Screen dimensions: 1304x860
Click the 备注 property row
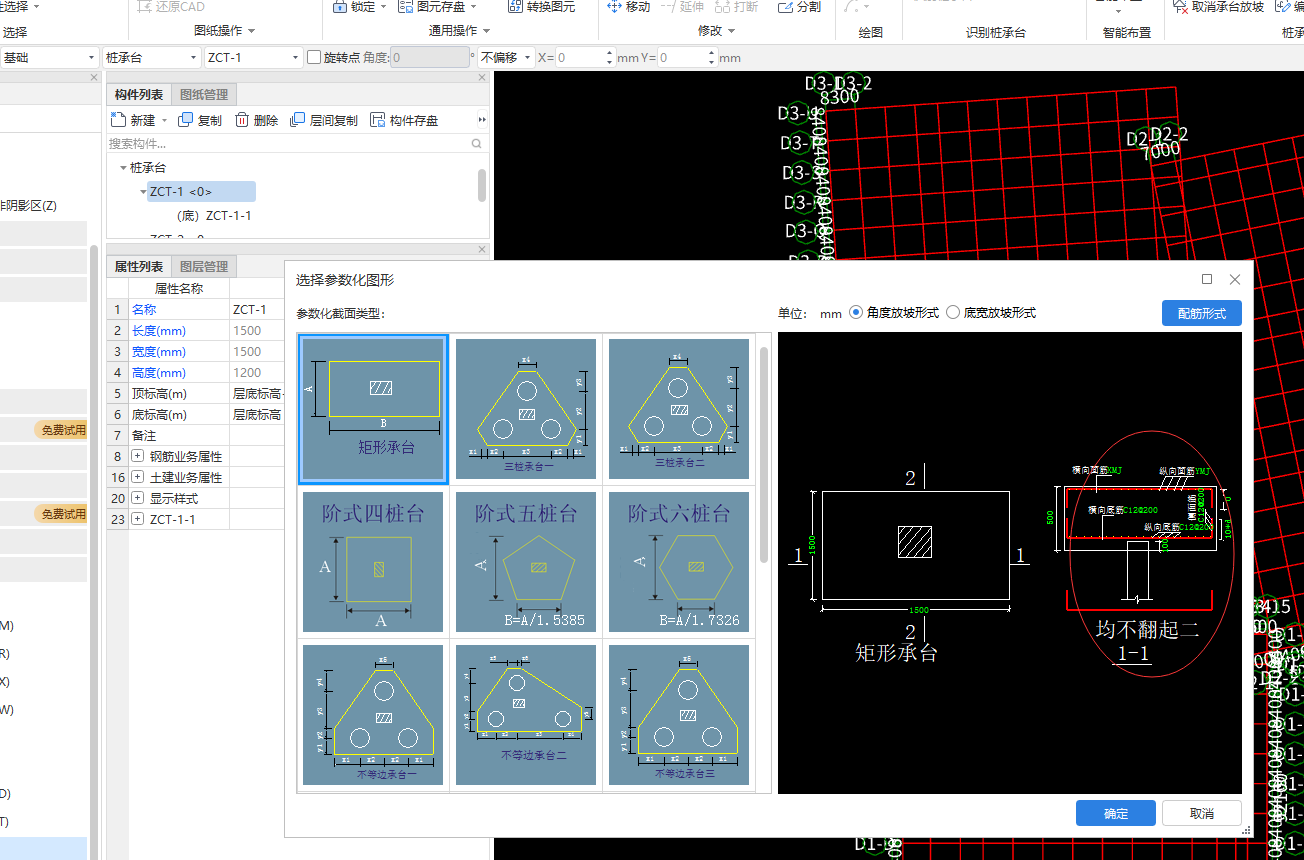[x=196, y=436]
